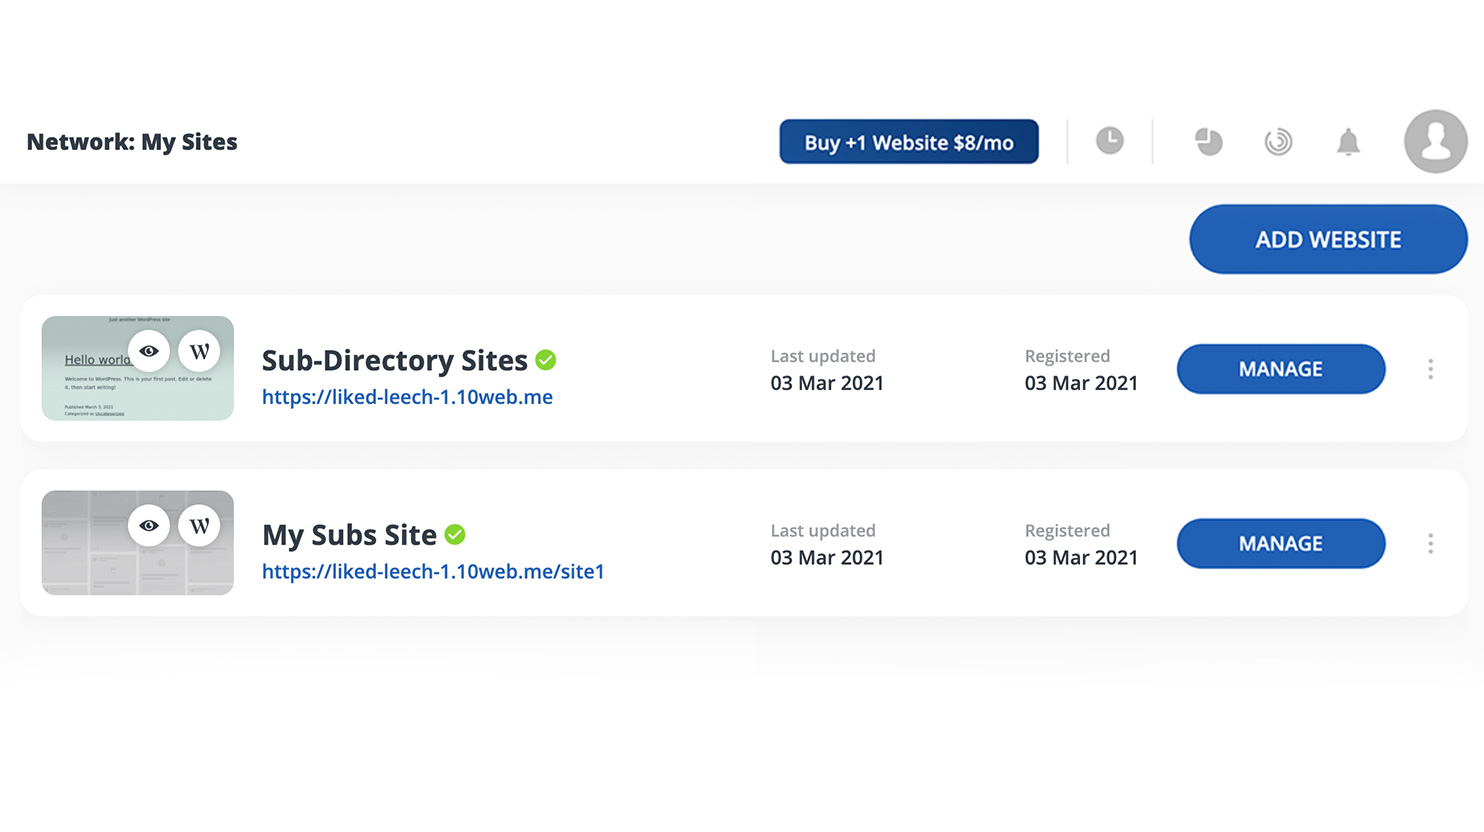
Task: Open the link https://liked-leech-1.10web.me
Action: click(407, 397)
